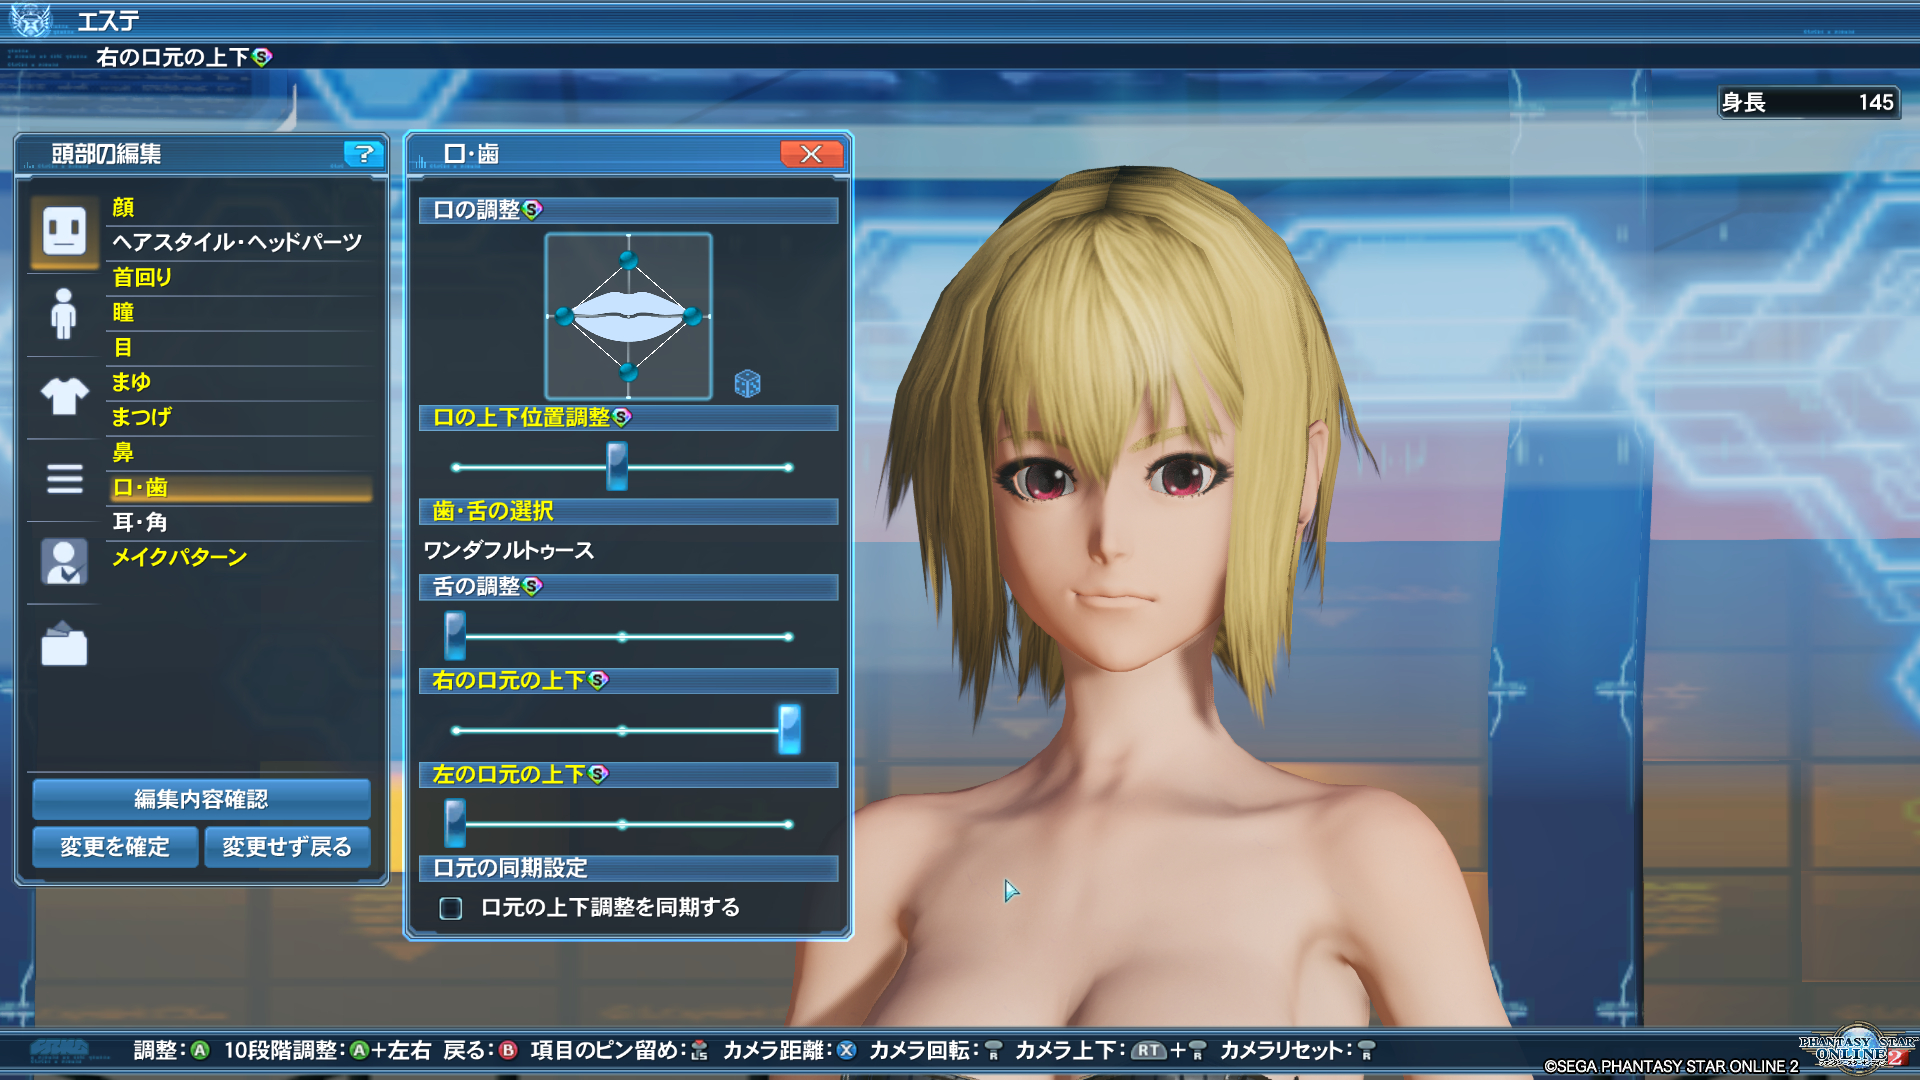Click the 変更を確定 button
The width and height of the screenshot is (1920, 1080).
pyautogui.click(x=115, y=847)
